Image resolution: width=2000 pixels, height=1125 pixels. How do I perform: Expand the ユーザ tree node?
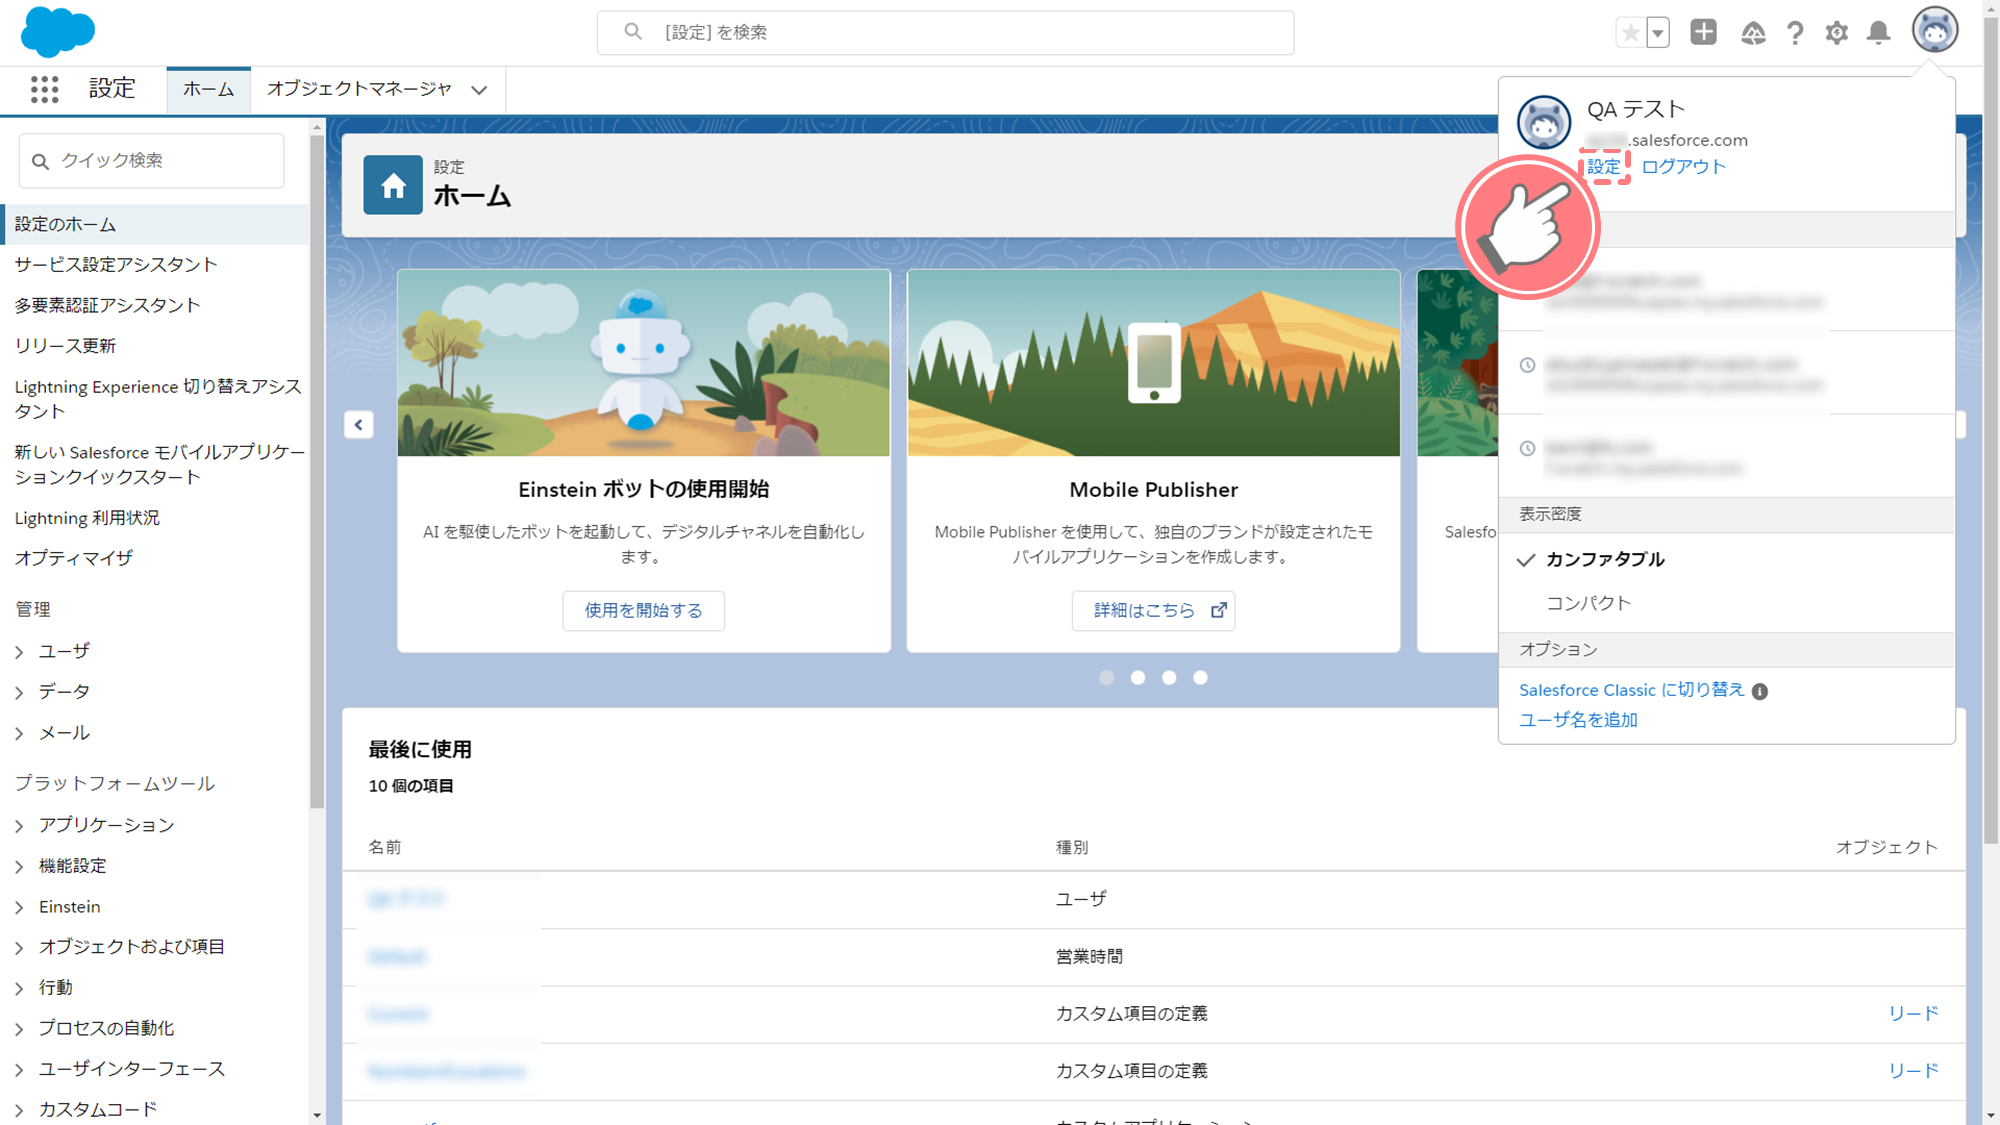pos(20,652)
